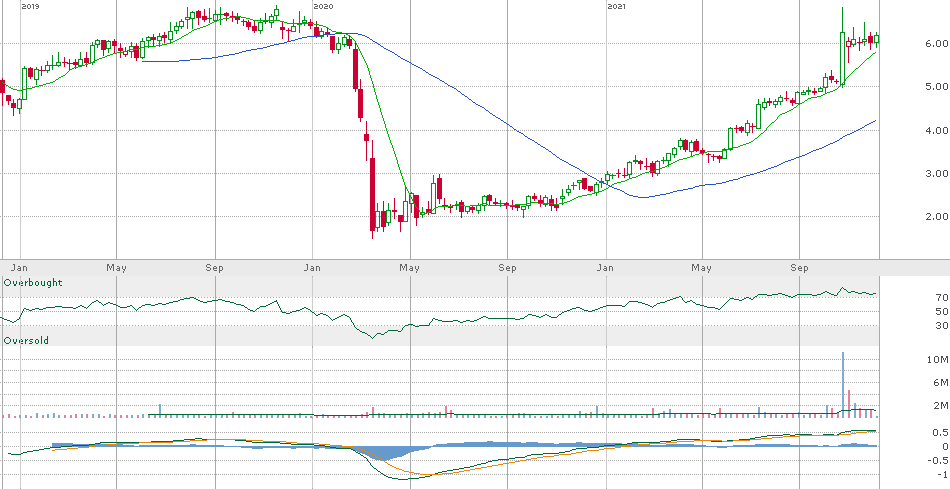This screenshot has width=950, height=489.
Task: Click the Jan label beneath 2021
Action: 605,268
